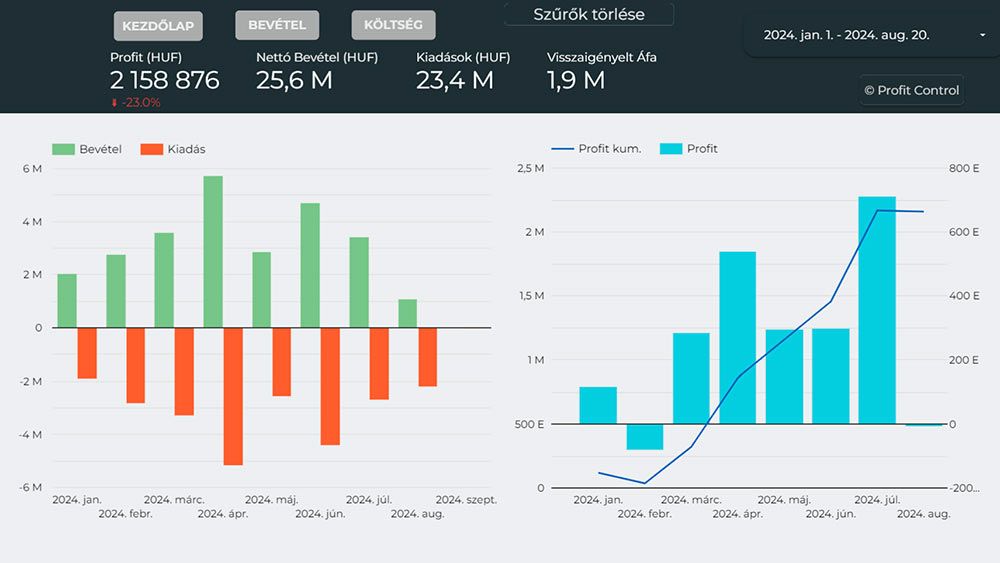Toggle the cyan Profit legend marker

(x=670, y=149)
